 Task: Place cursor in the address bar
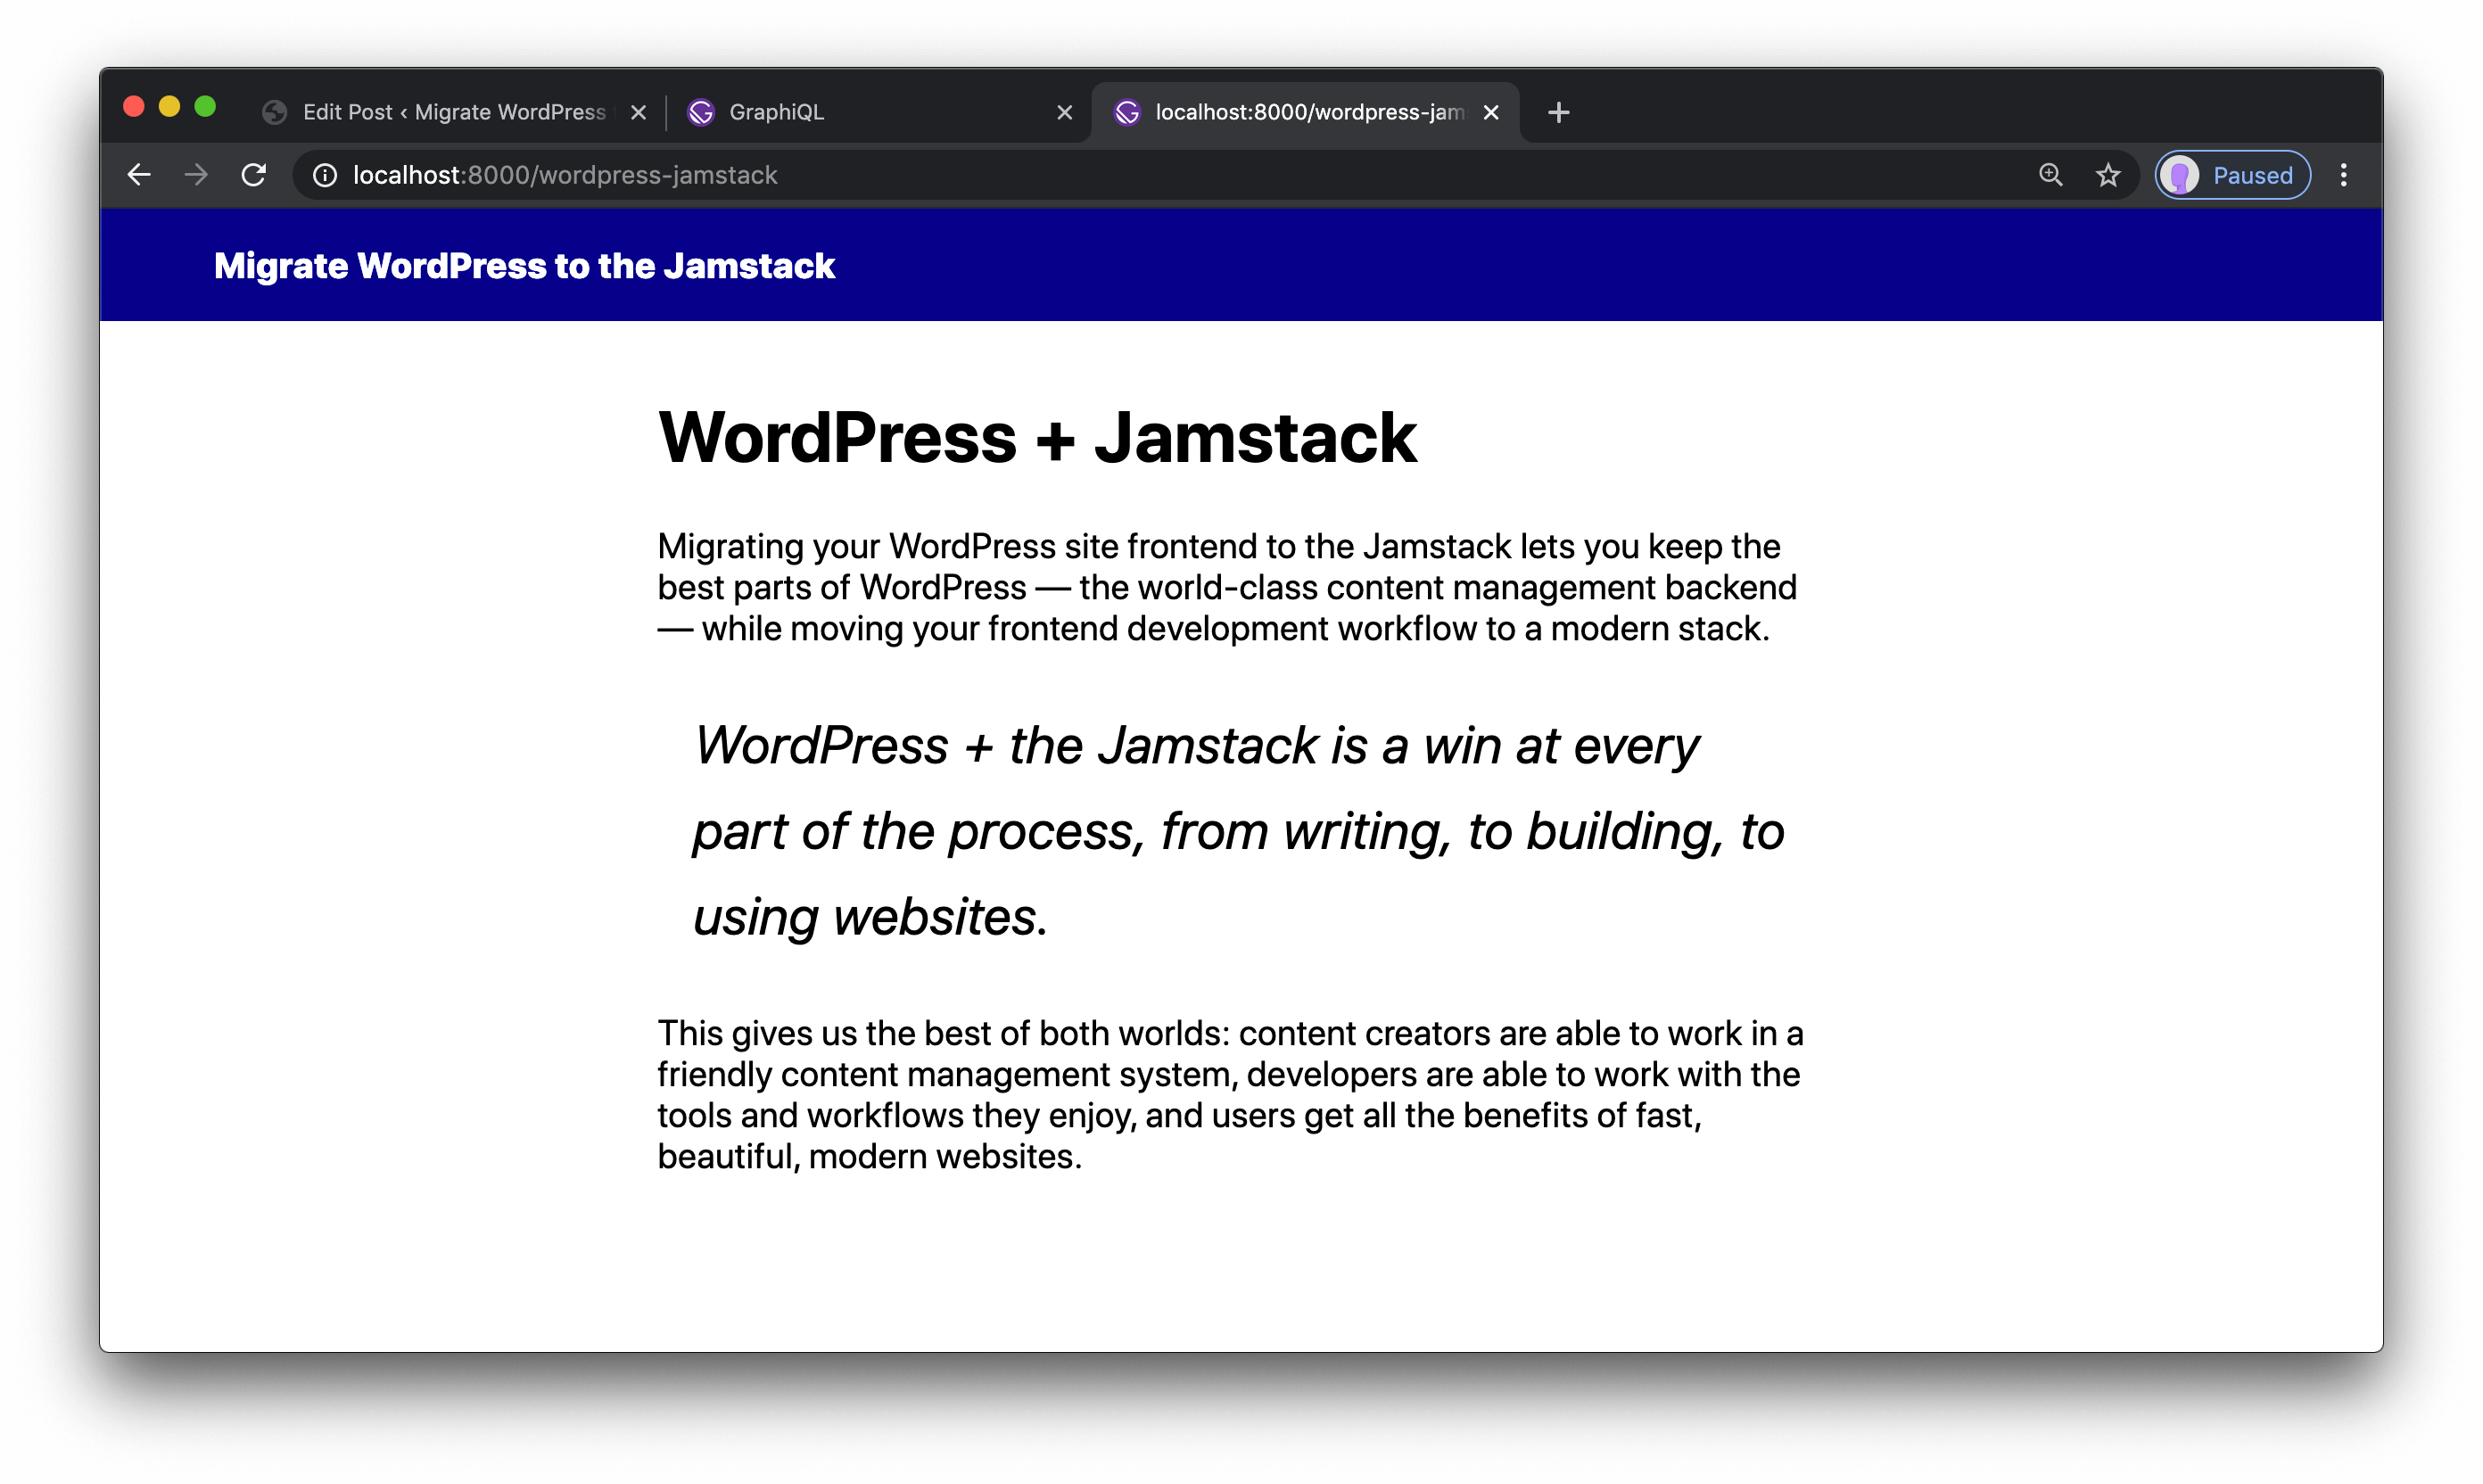click(700, 175)
